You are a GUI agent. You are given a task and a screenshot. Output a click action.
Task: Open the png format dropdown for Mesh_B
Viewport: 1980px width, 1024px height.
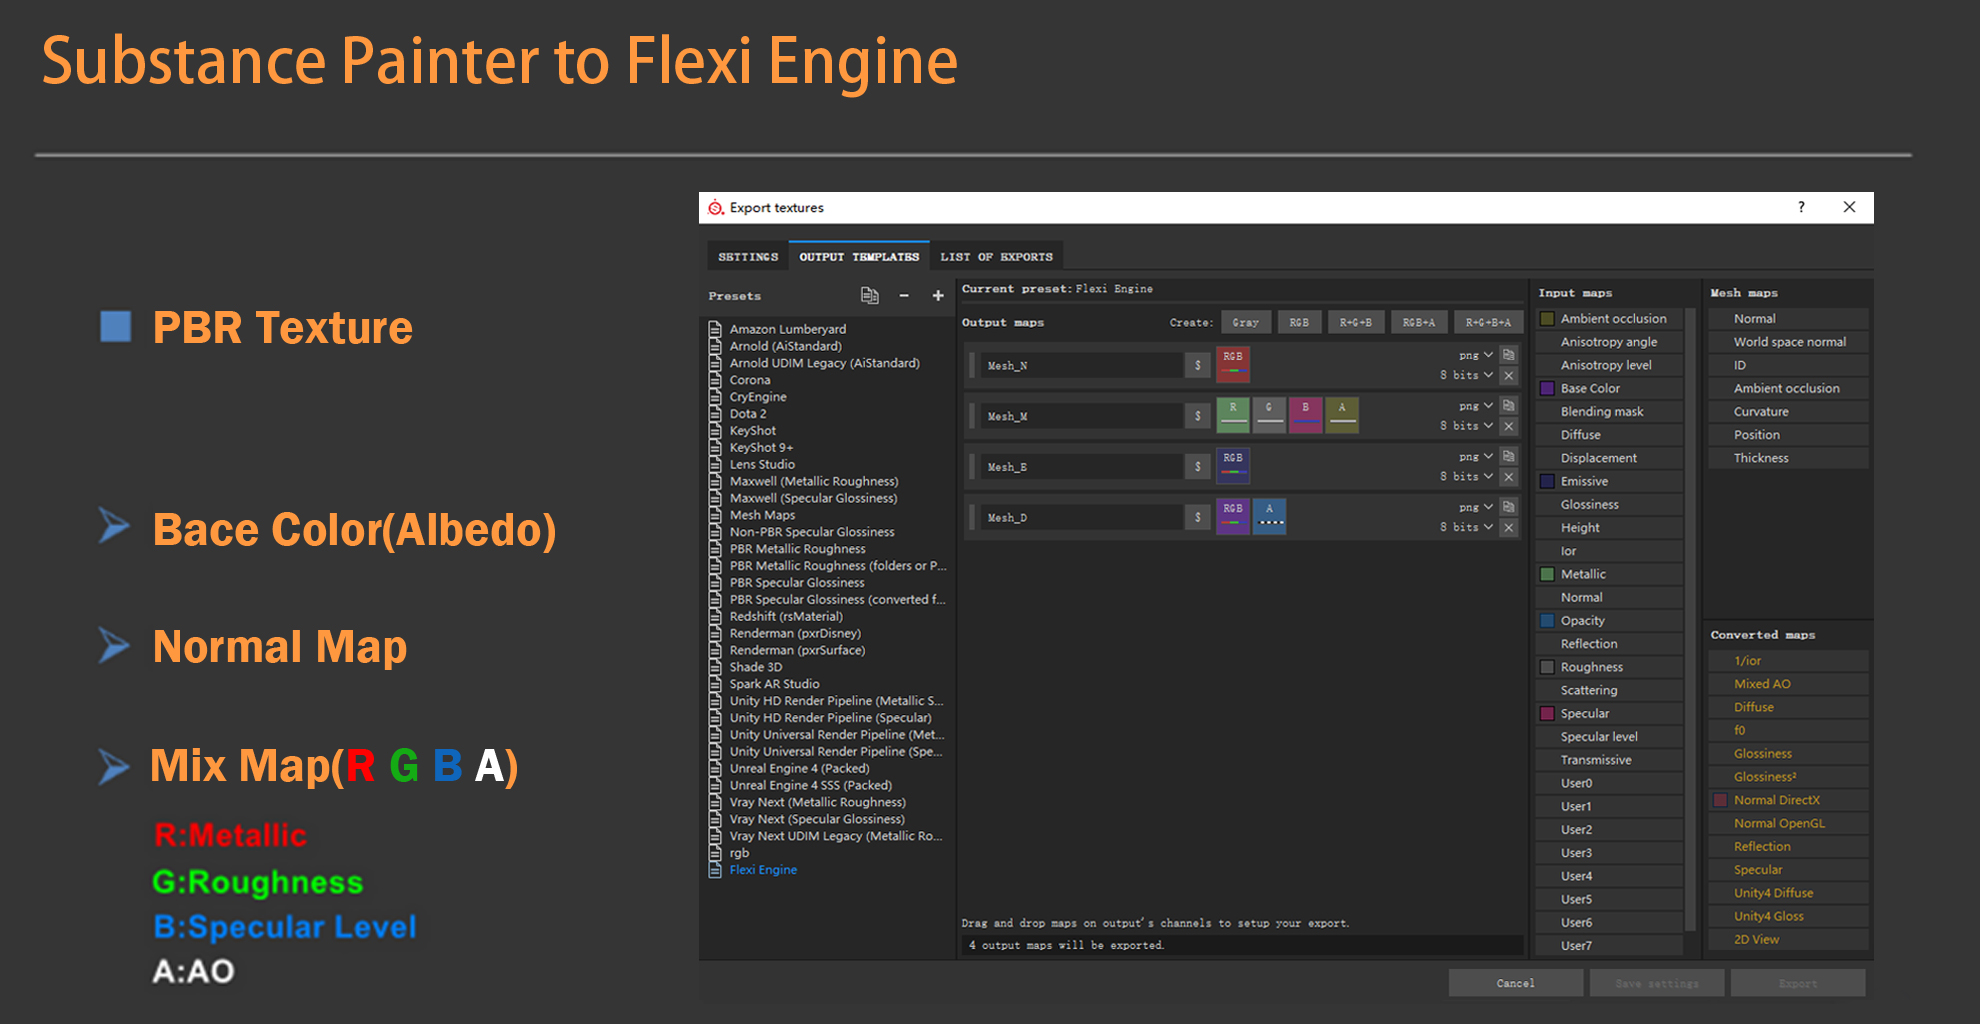pos(1475,457)
